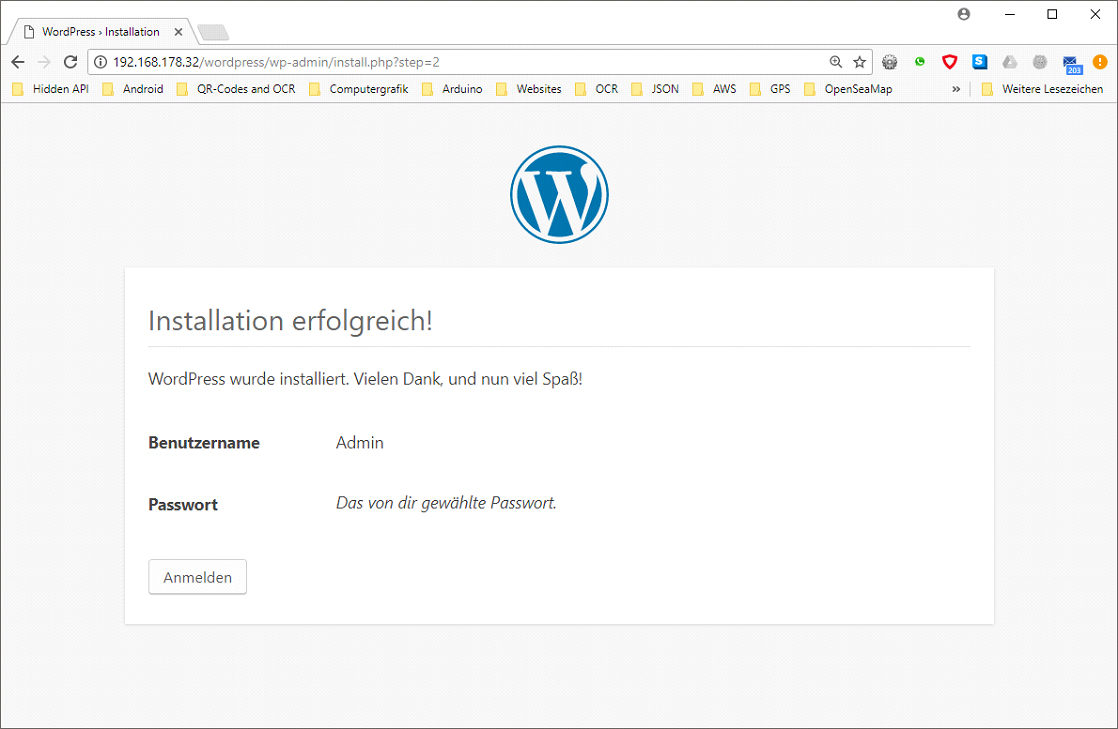Click the zoom magnifier icon in address bar
This screenshot has width=1118, height=729.
coord(836,62)
